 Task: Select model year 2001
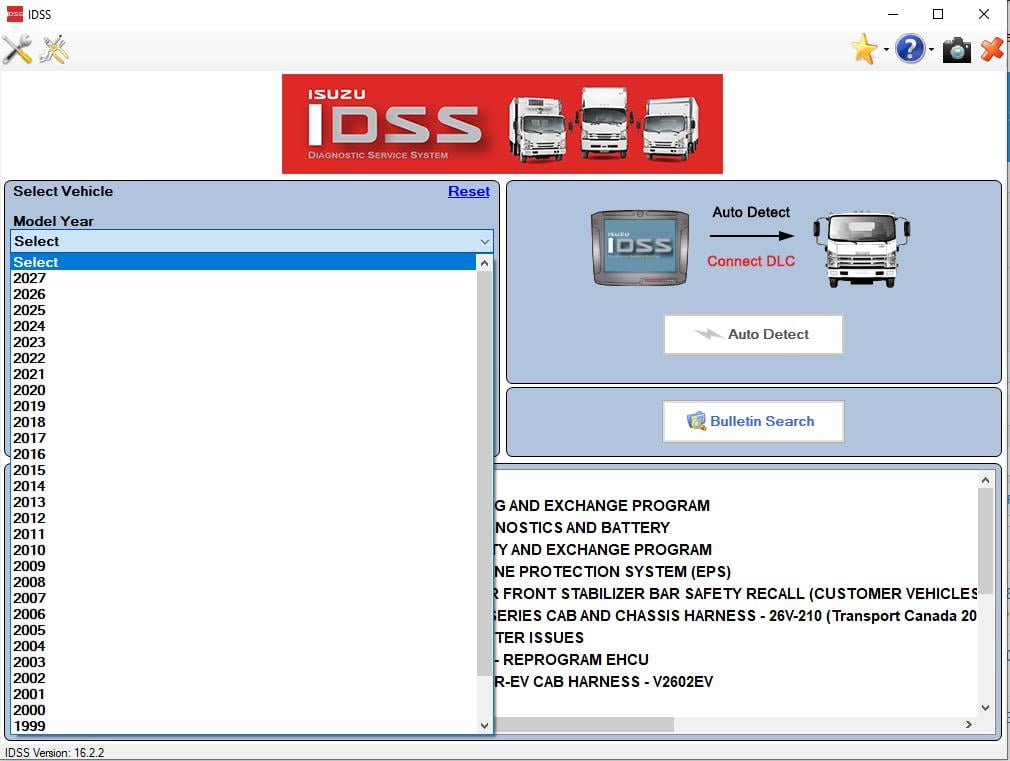243,694
